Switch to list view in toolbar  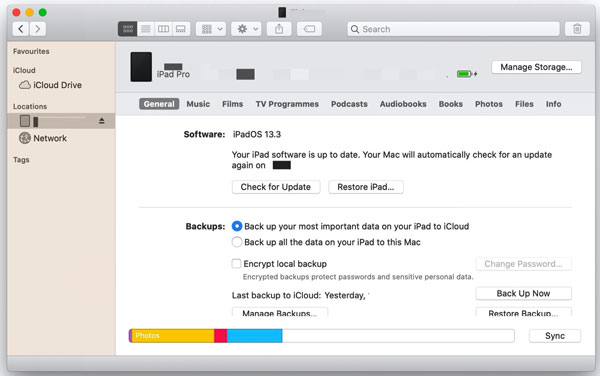[x=145, y=29]
